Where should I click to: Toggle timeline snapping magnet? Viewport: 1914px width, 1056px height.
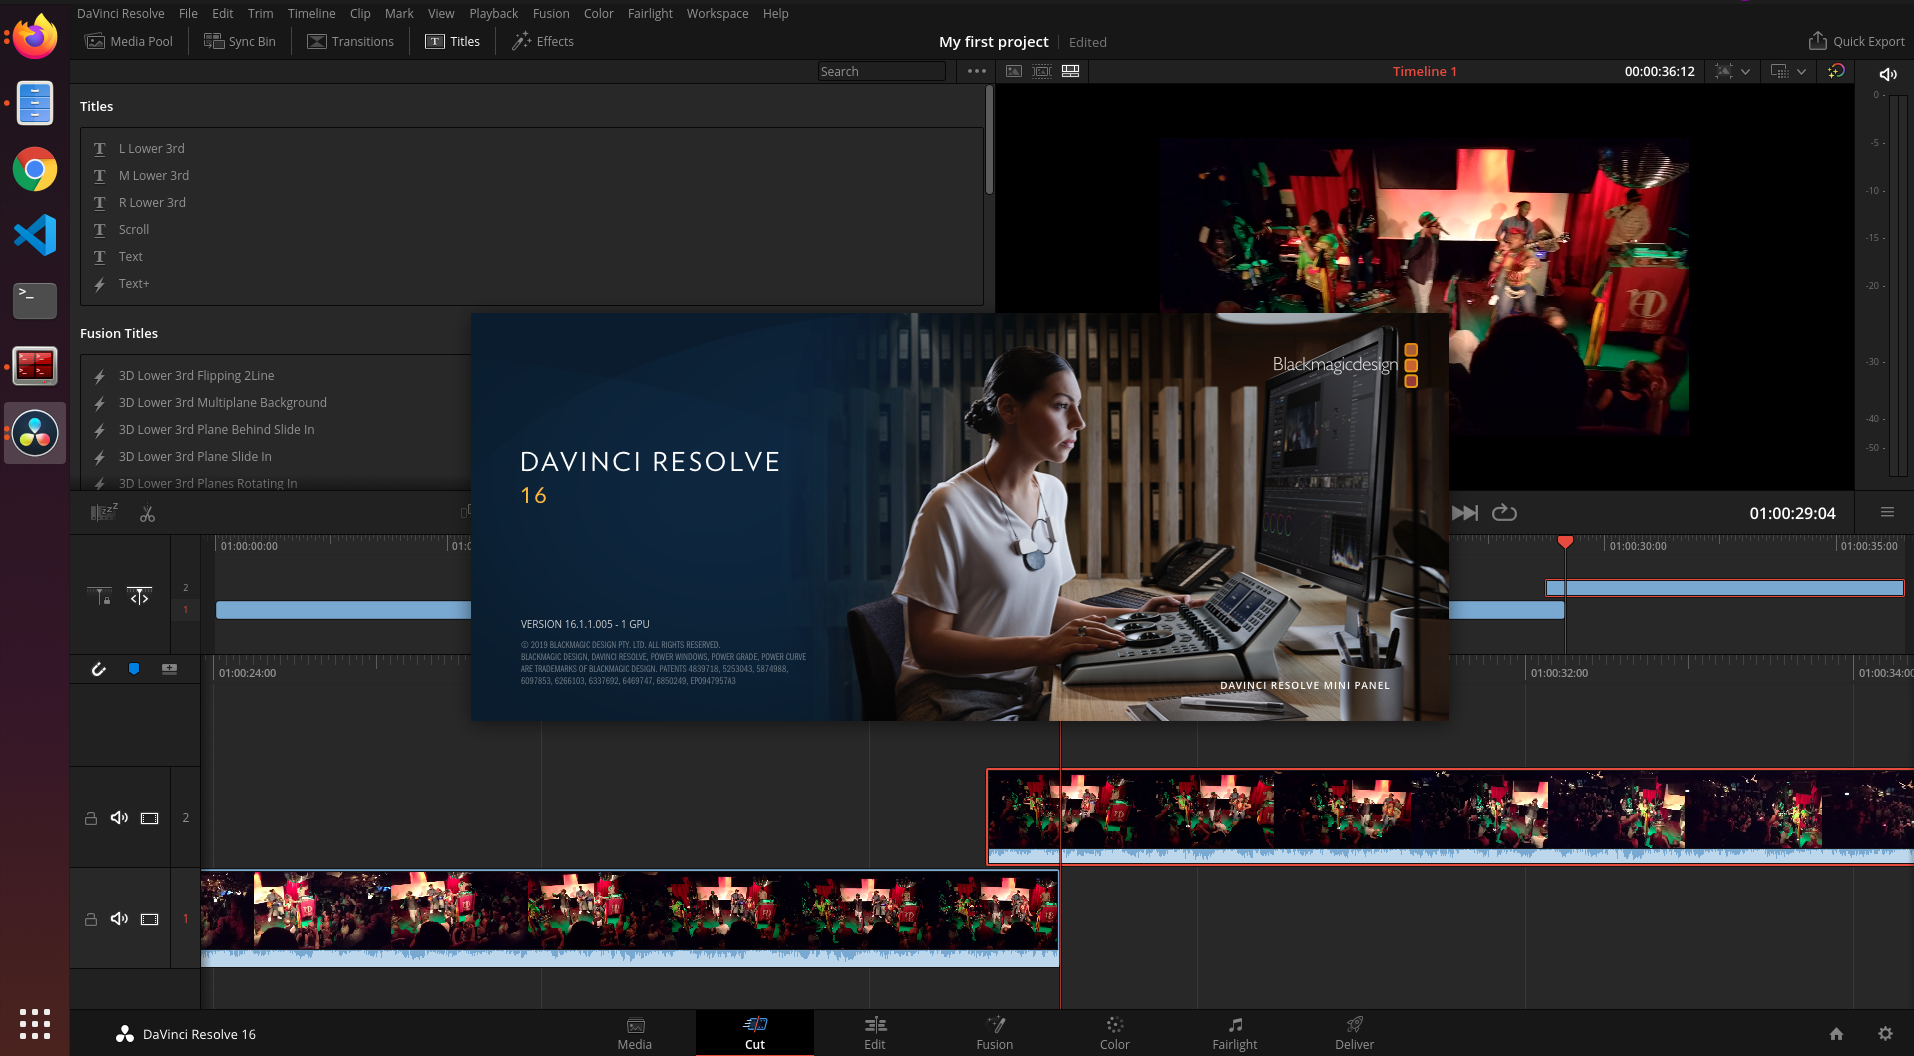click(x=98, y=669)
